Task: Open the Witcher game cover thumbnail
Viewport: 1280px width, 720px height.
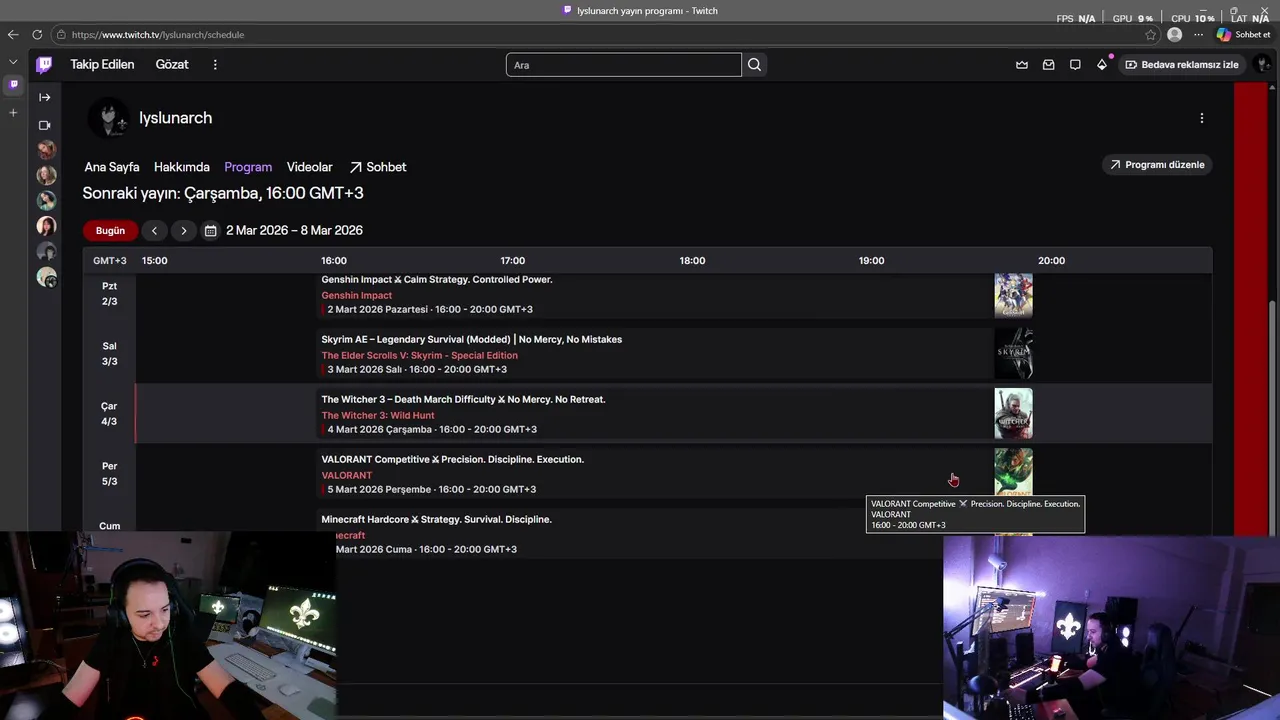Action: (x=1013, y=414)
